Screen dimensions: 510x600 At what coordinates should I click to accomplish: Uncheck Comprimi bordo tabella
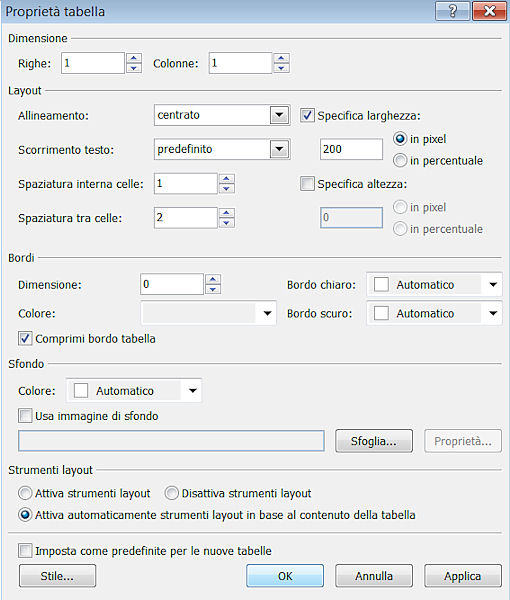[x=25, y=339]
